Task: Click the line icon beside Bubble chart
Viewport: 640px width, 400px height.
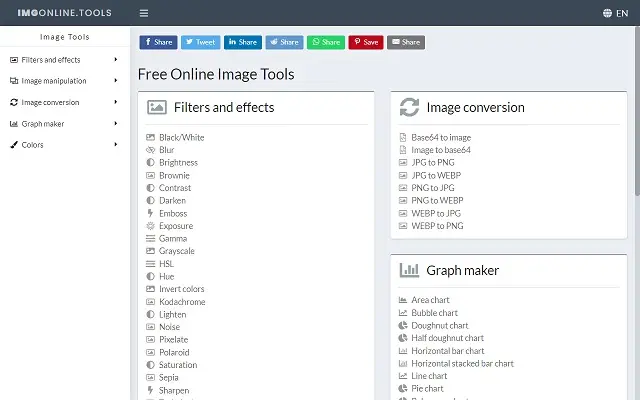Action: coord(403,313)
